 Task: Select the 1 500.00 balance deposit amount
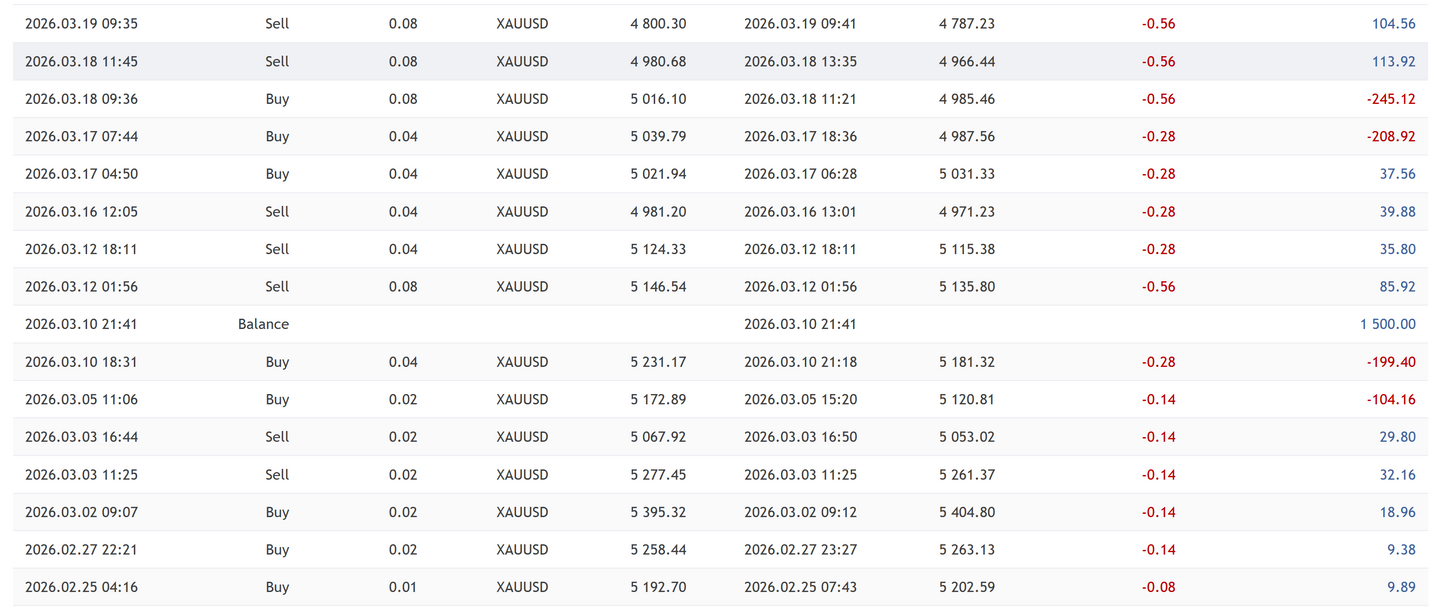pos(1387,324)
